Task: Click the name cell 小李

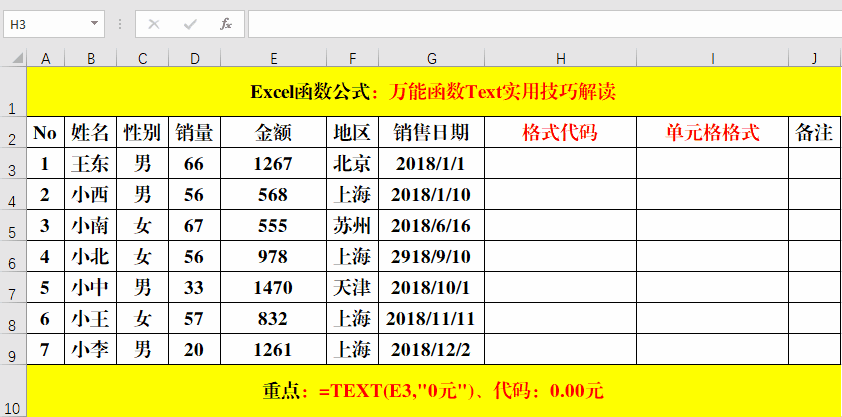Action: [91, 349]
